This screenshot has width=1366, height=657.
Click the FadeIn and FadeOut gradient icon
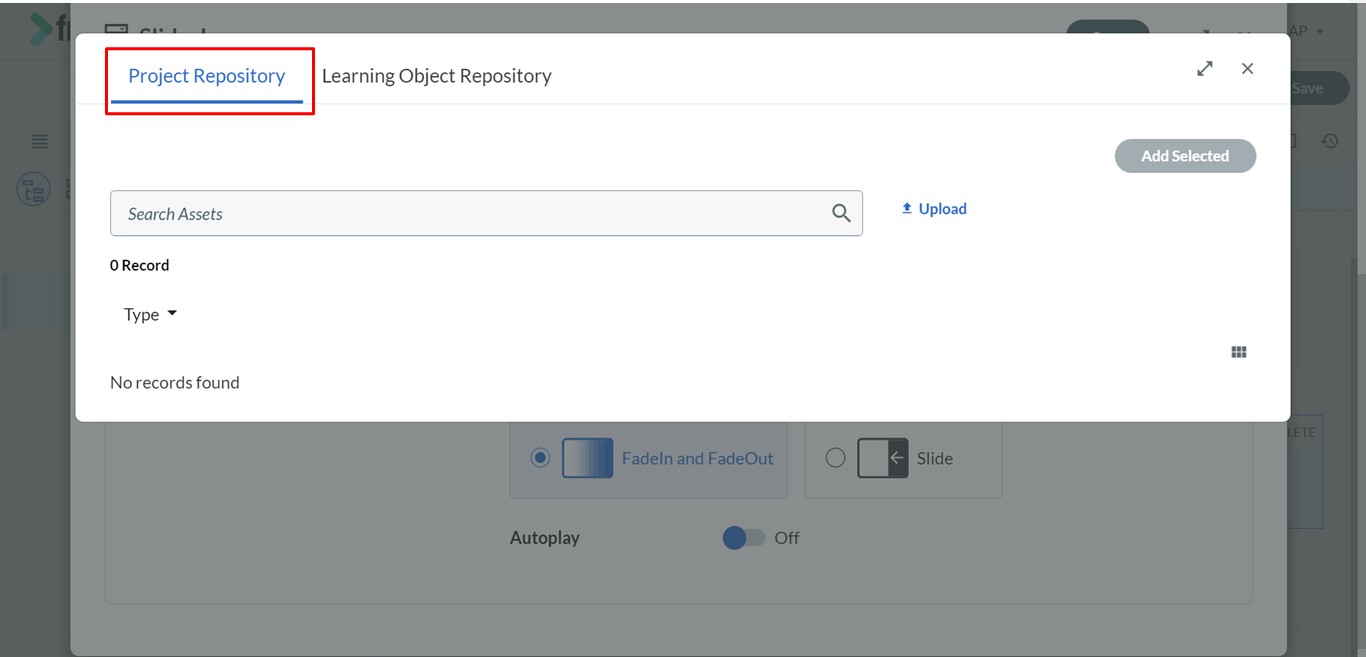(587, 458)
